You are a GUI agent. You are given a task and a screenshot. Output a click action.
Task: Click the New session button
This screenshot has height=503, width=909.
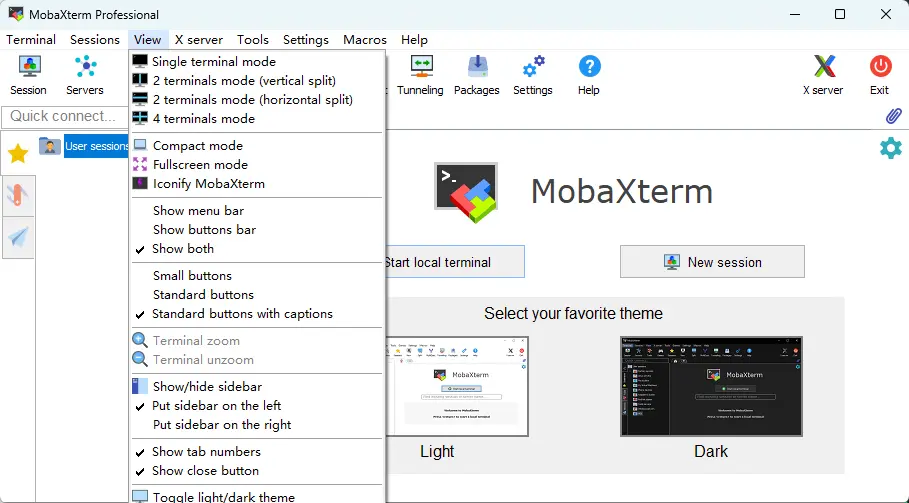tap(712, 262)
